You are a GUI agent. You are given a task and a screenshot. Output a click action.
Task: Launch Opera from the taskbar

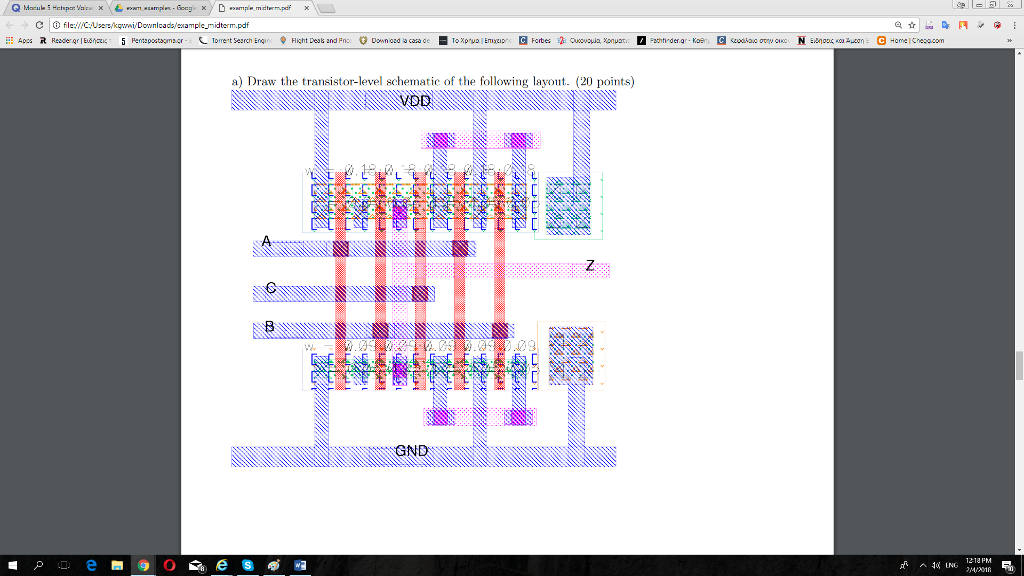(168, 565)
